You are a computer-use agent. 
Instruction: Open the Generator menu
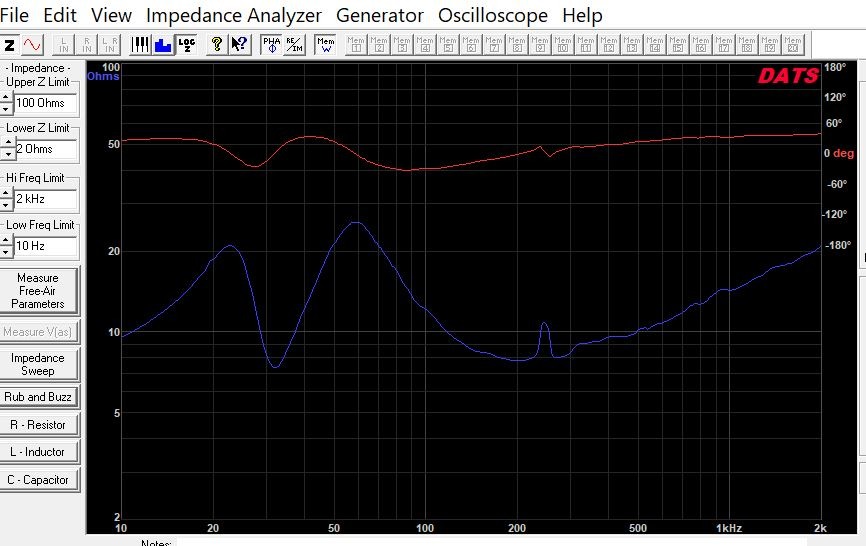click(x=380, y=15)
